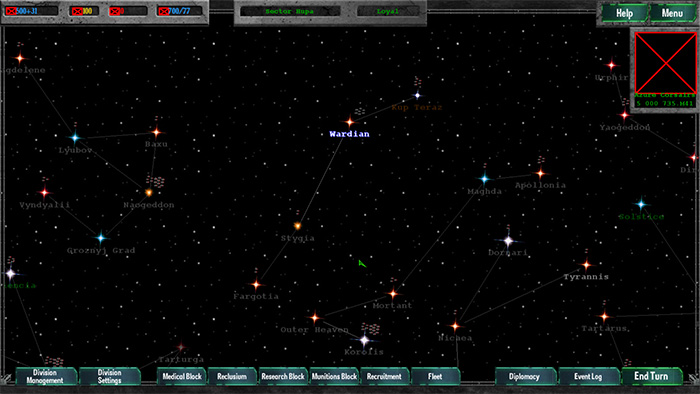700x394 pixels.
Task: Click the Korolis star system
Action: tap(364, 340)
